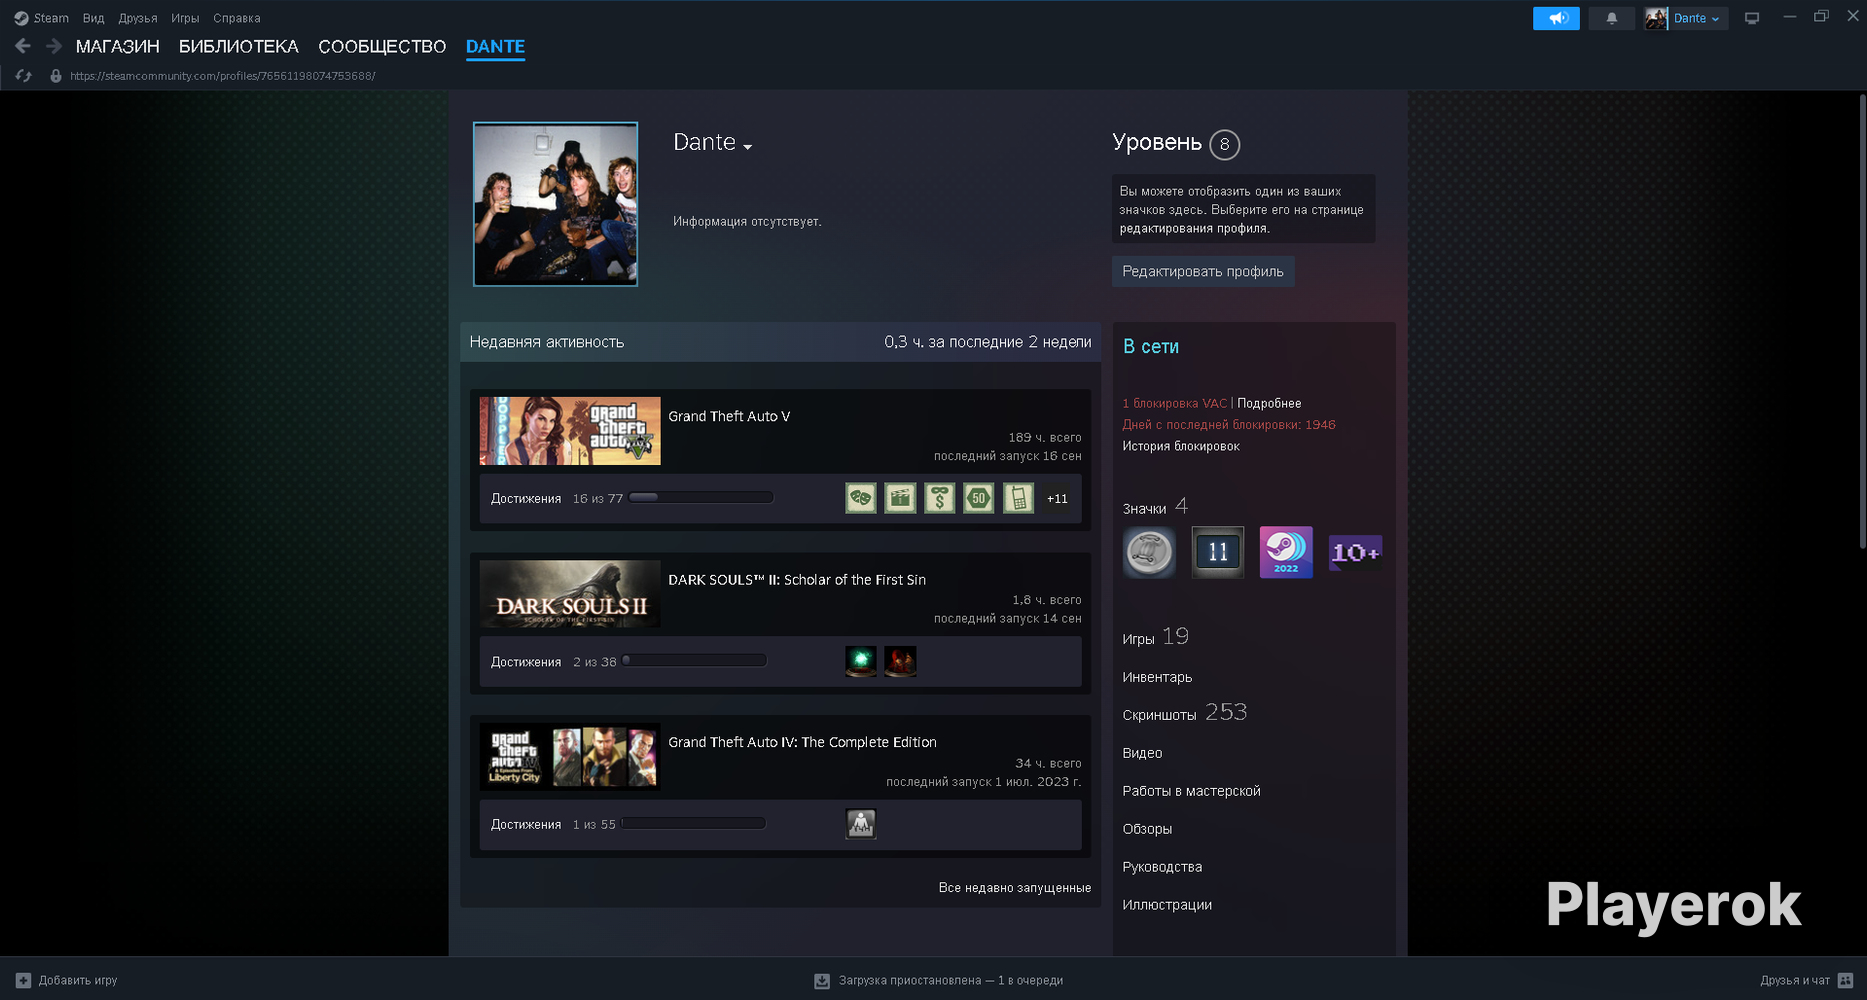The width and height of the screenshot is (1867, 1000).
Task: View the GTA IV figure achievement icon
Action: [x=861, y=824]
